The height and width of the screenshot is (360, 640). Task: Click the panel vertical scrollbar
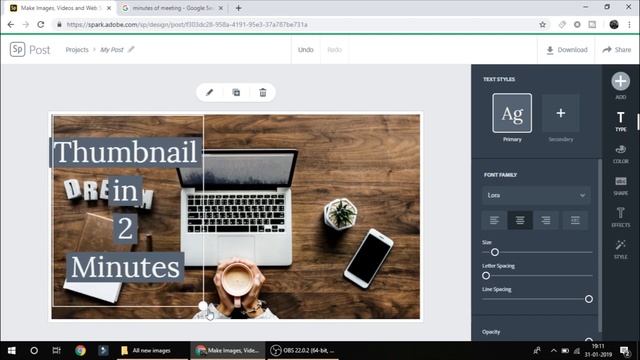tap(600, 245)
